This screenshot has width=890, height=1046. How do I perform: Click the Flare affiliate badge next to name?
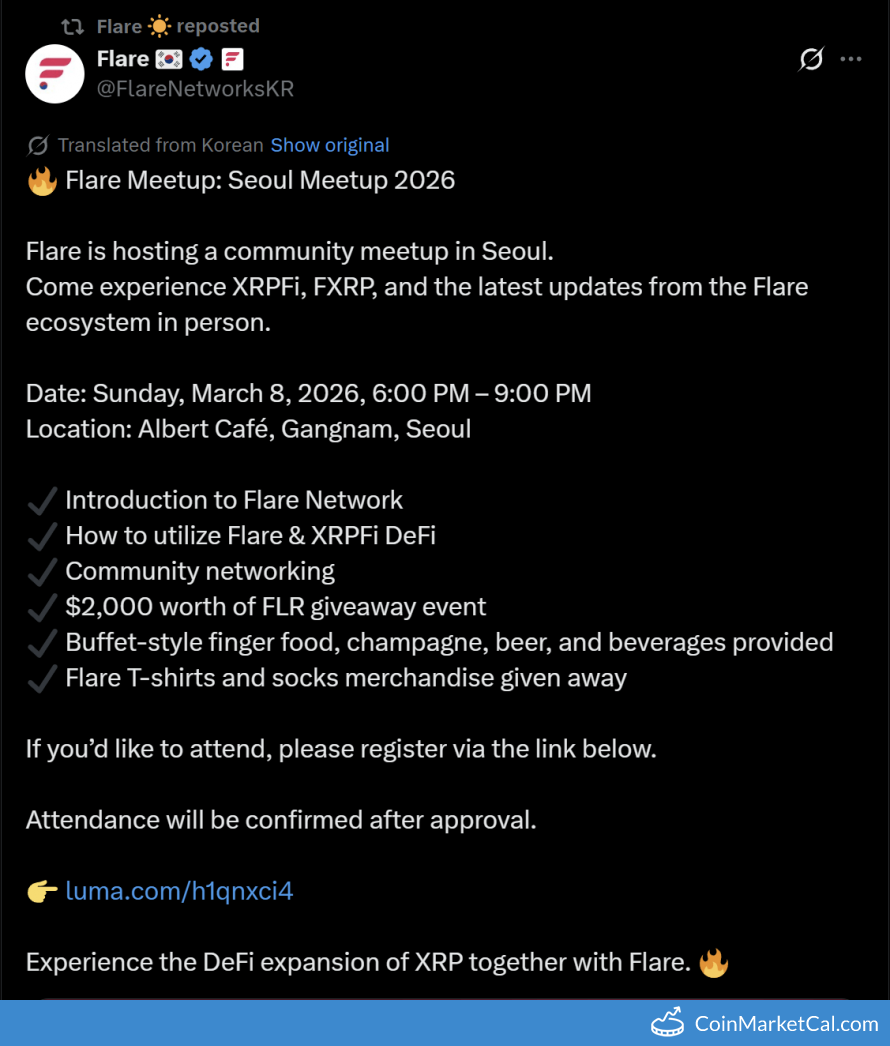point(232,59)
